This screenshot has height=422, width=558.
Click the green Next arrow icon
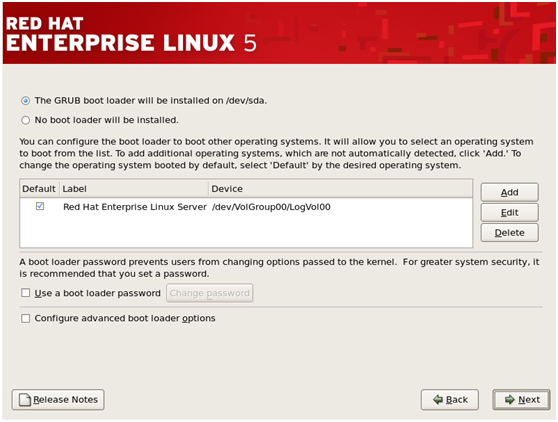tap(510, 400)
